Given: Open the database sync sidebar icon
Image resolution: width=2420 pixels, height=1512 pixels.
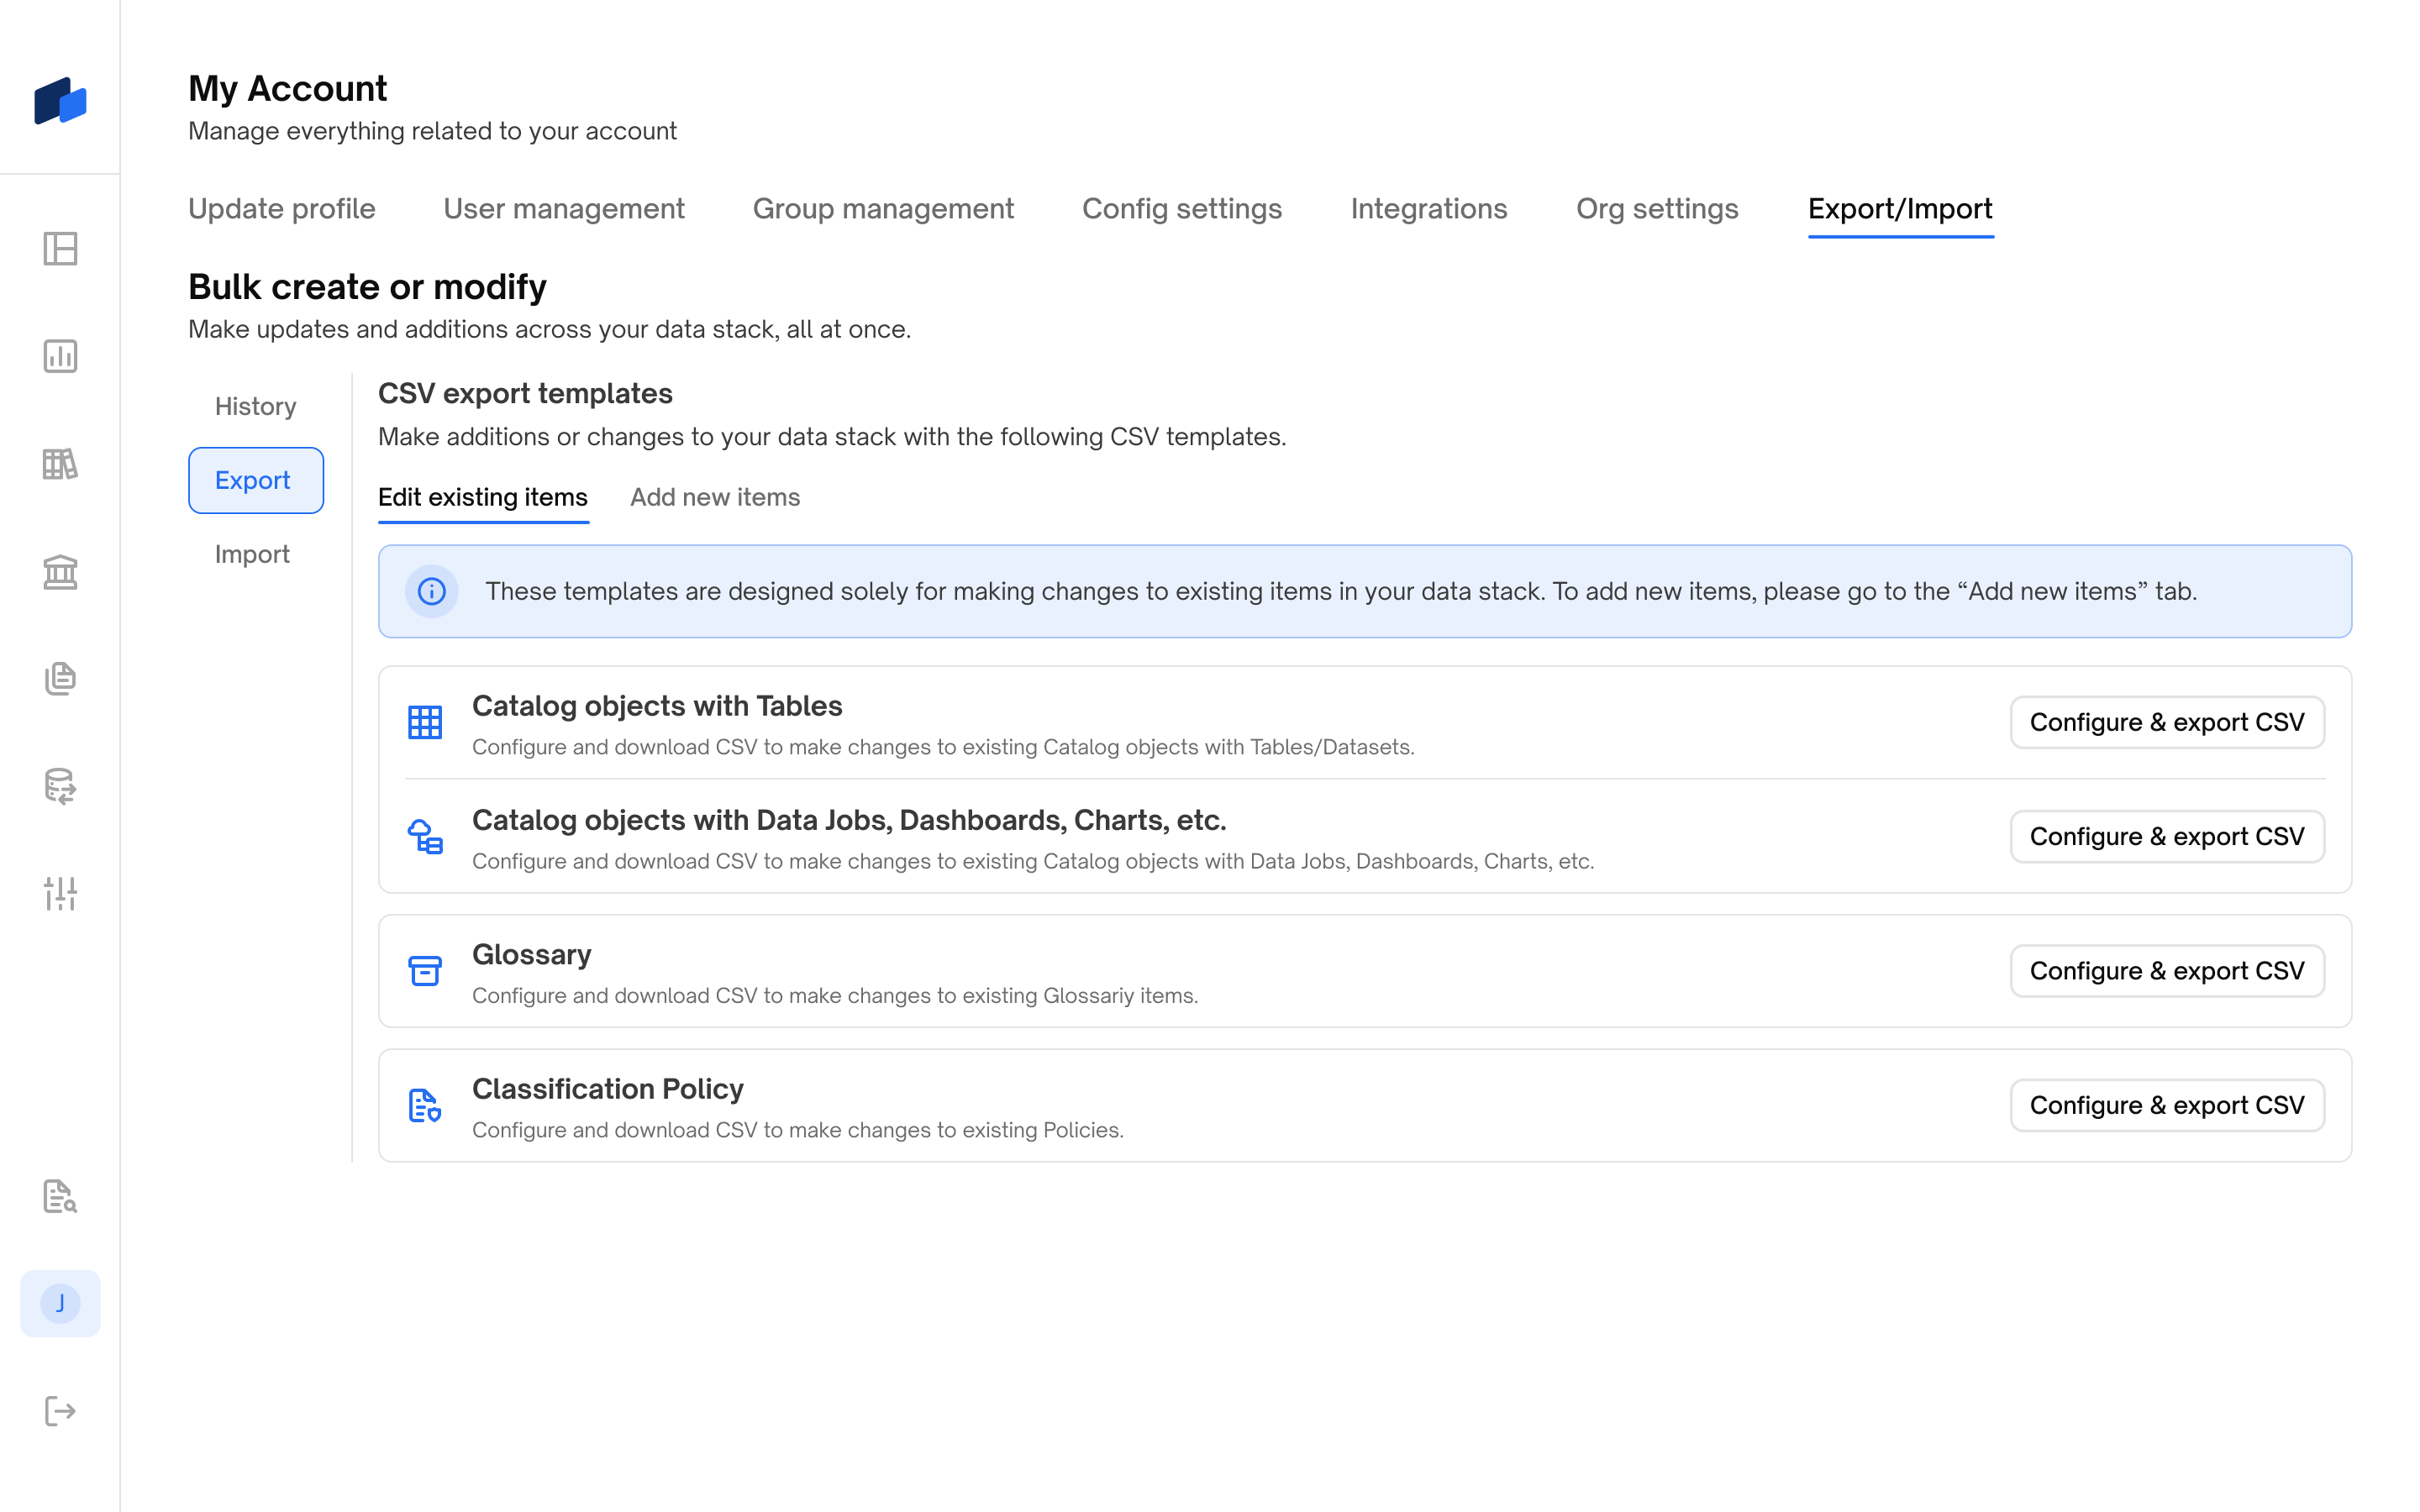Looking at the screenshot, I should pos(60,786).
